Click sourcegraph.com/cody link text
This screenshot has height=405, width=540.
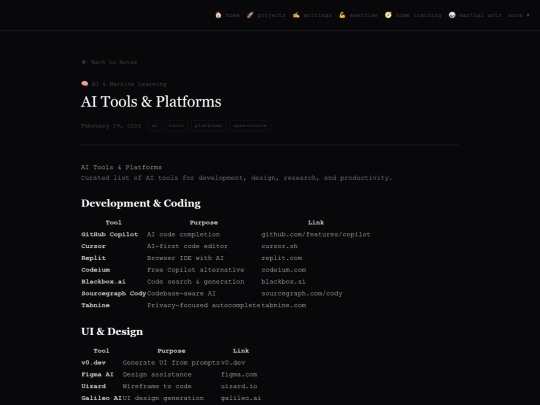coord(302,293)
